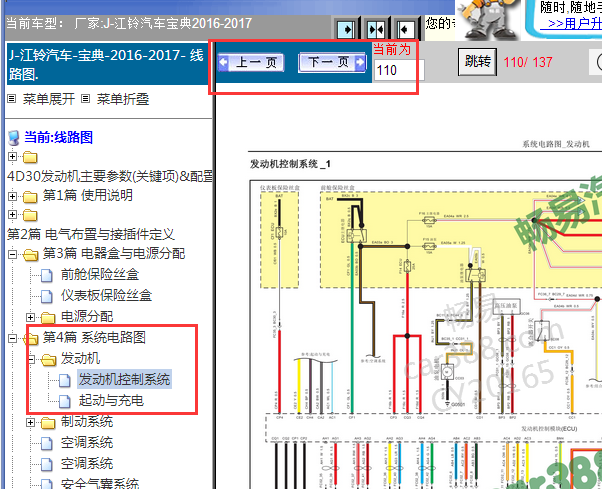Click the 跳转 jump button
Image resolution: width=602 pixels, height=489 pixels.
[477, 61]
